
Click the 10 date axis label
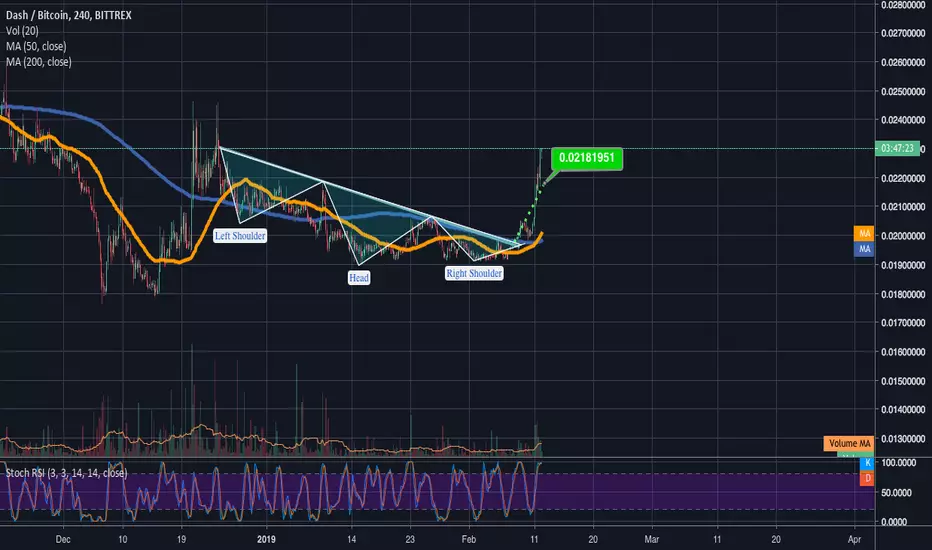(122, 539)
